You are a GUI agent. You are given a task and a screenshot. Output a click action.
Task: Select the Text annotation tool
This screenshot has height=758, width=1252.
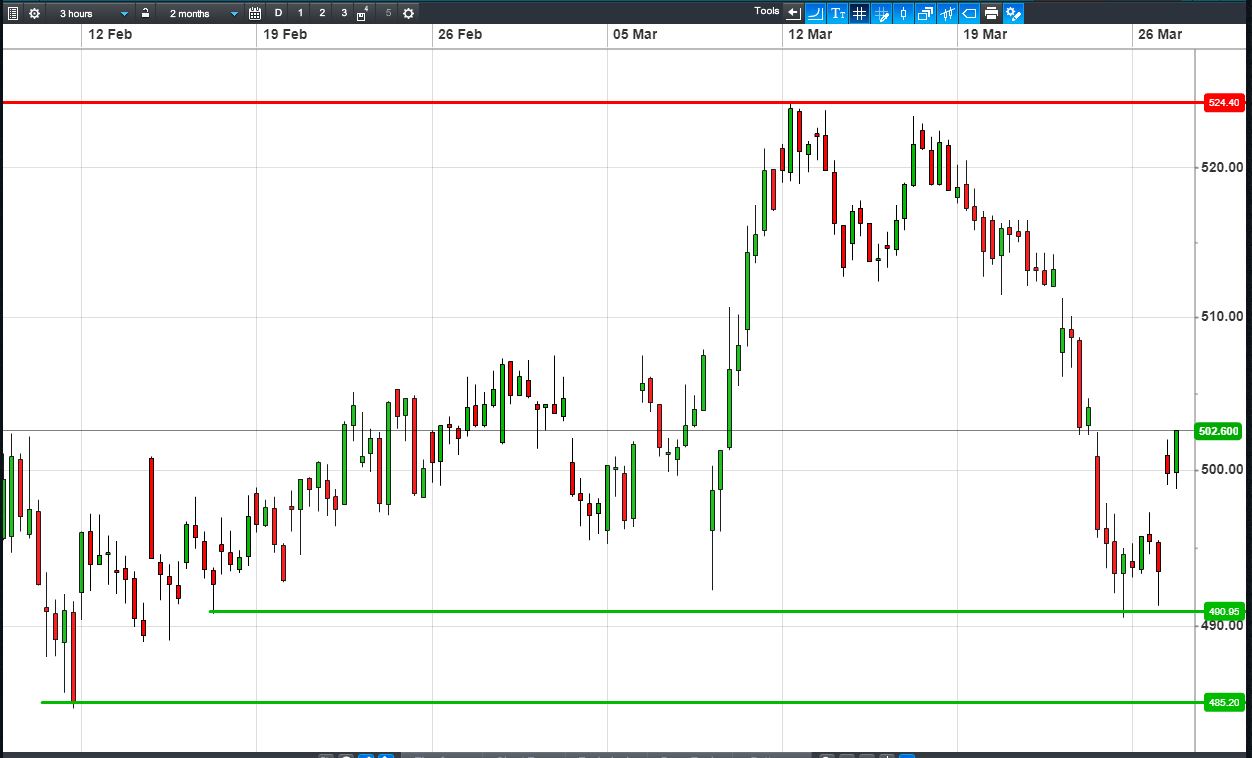point(837,13)
